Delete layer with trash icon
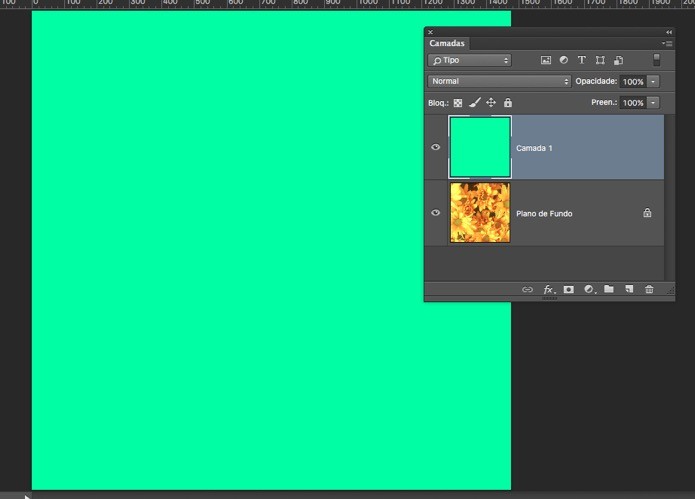 coord(649,289)
